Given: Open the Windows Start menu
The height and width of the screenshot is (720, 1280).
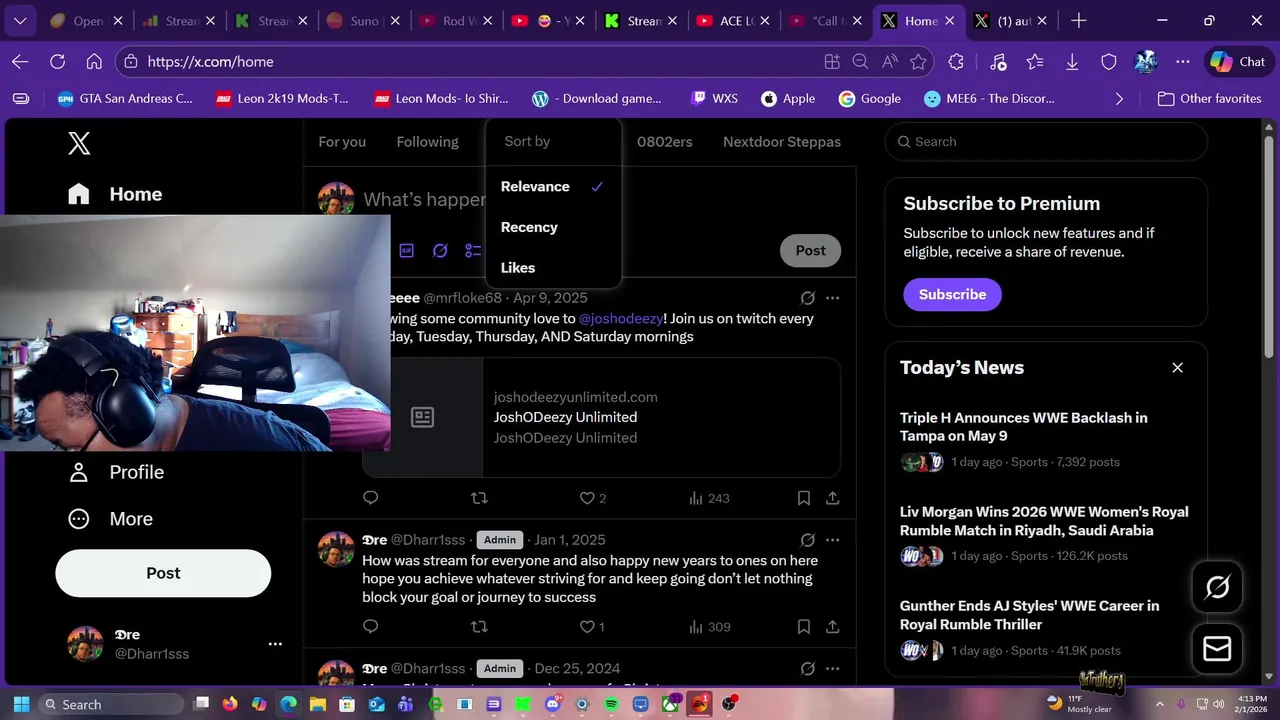Looking at the screenshot, I should (x=21, y=704).
